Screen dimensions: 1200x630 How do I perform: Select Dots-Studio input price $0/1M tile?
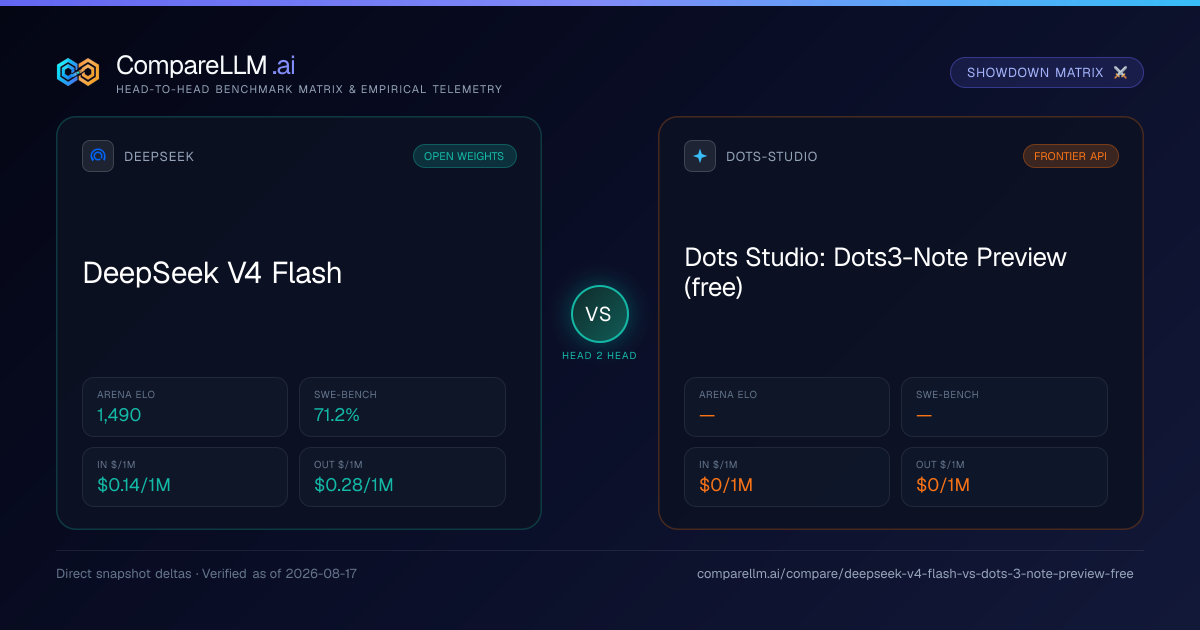tap(787, 477)
